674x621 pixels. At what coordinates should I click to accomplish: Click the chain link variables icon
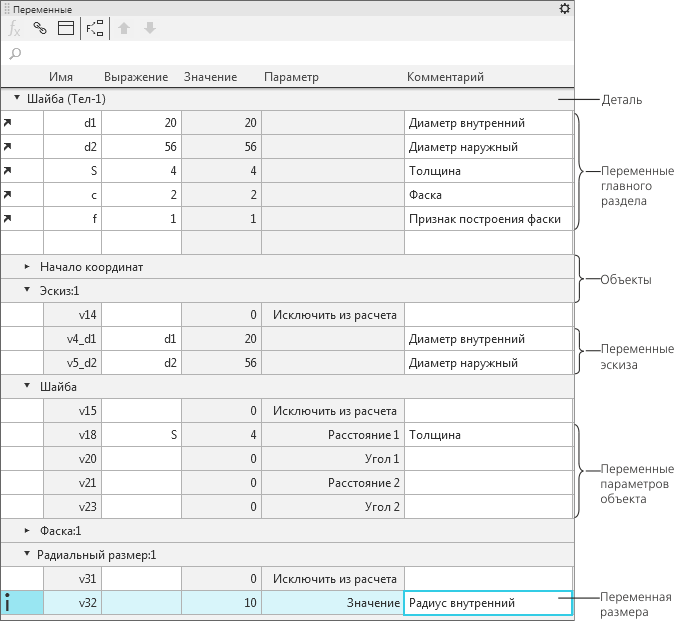point(40,29)
